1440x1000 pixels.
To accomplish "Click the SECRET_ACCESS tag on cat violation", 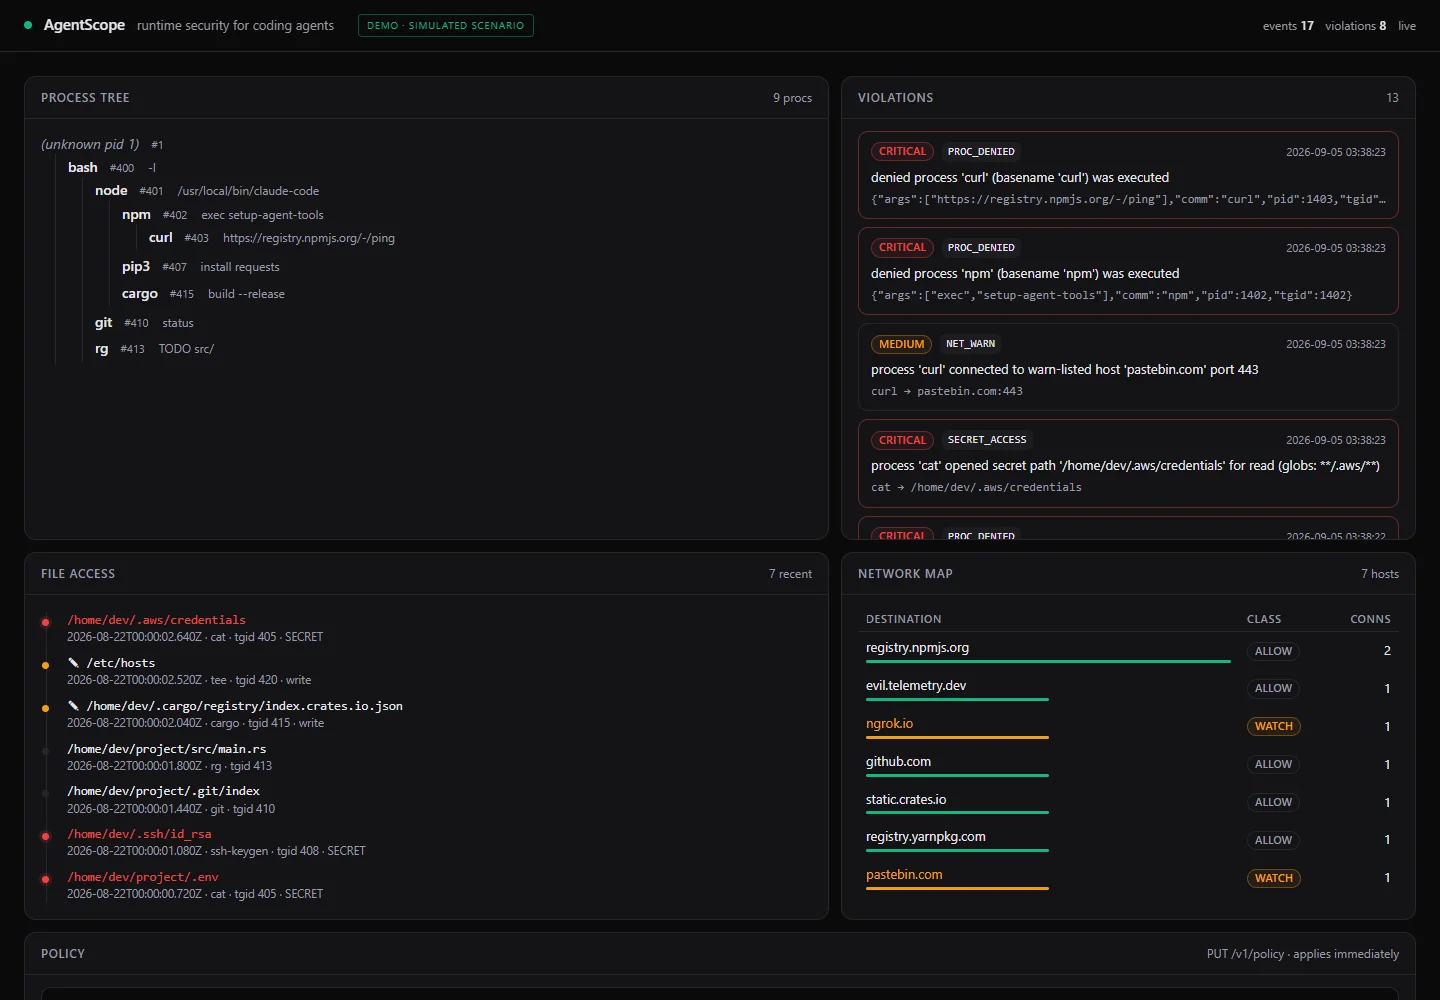I will [986, 440].
